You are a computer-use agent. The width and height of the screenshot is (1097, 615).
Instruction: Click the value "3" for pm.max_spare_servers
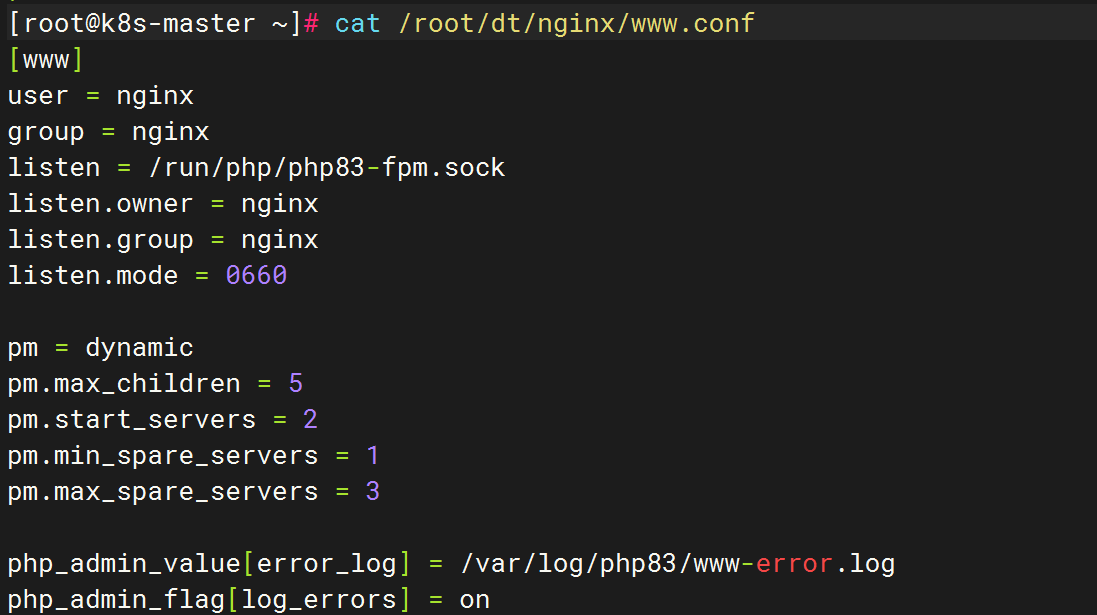coord(373,491)
